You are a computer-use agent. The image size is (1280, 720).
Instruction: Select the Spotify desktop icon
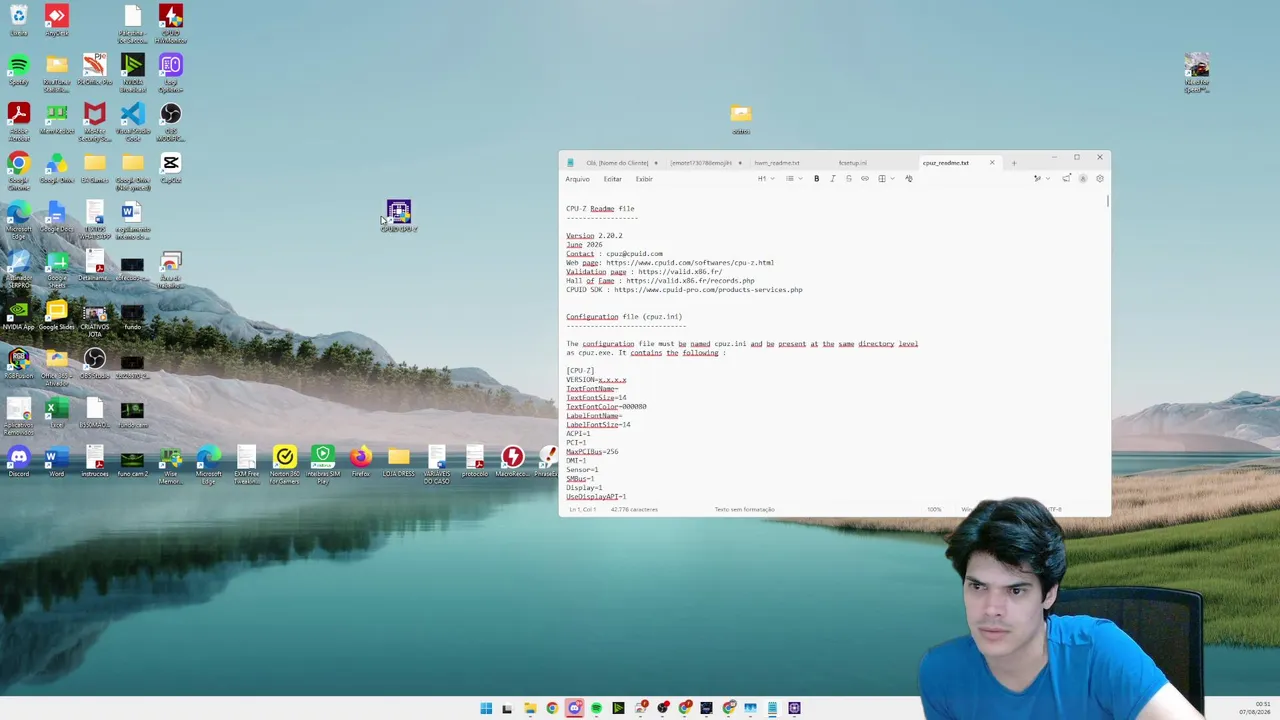19,69
